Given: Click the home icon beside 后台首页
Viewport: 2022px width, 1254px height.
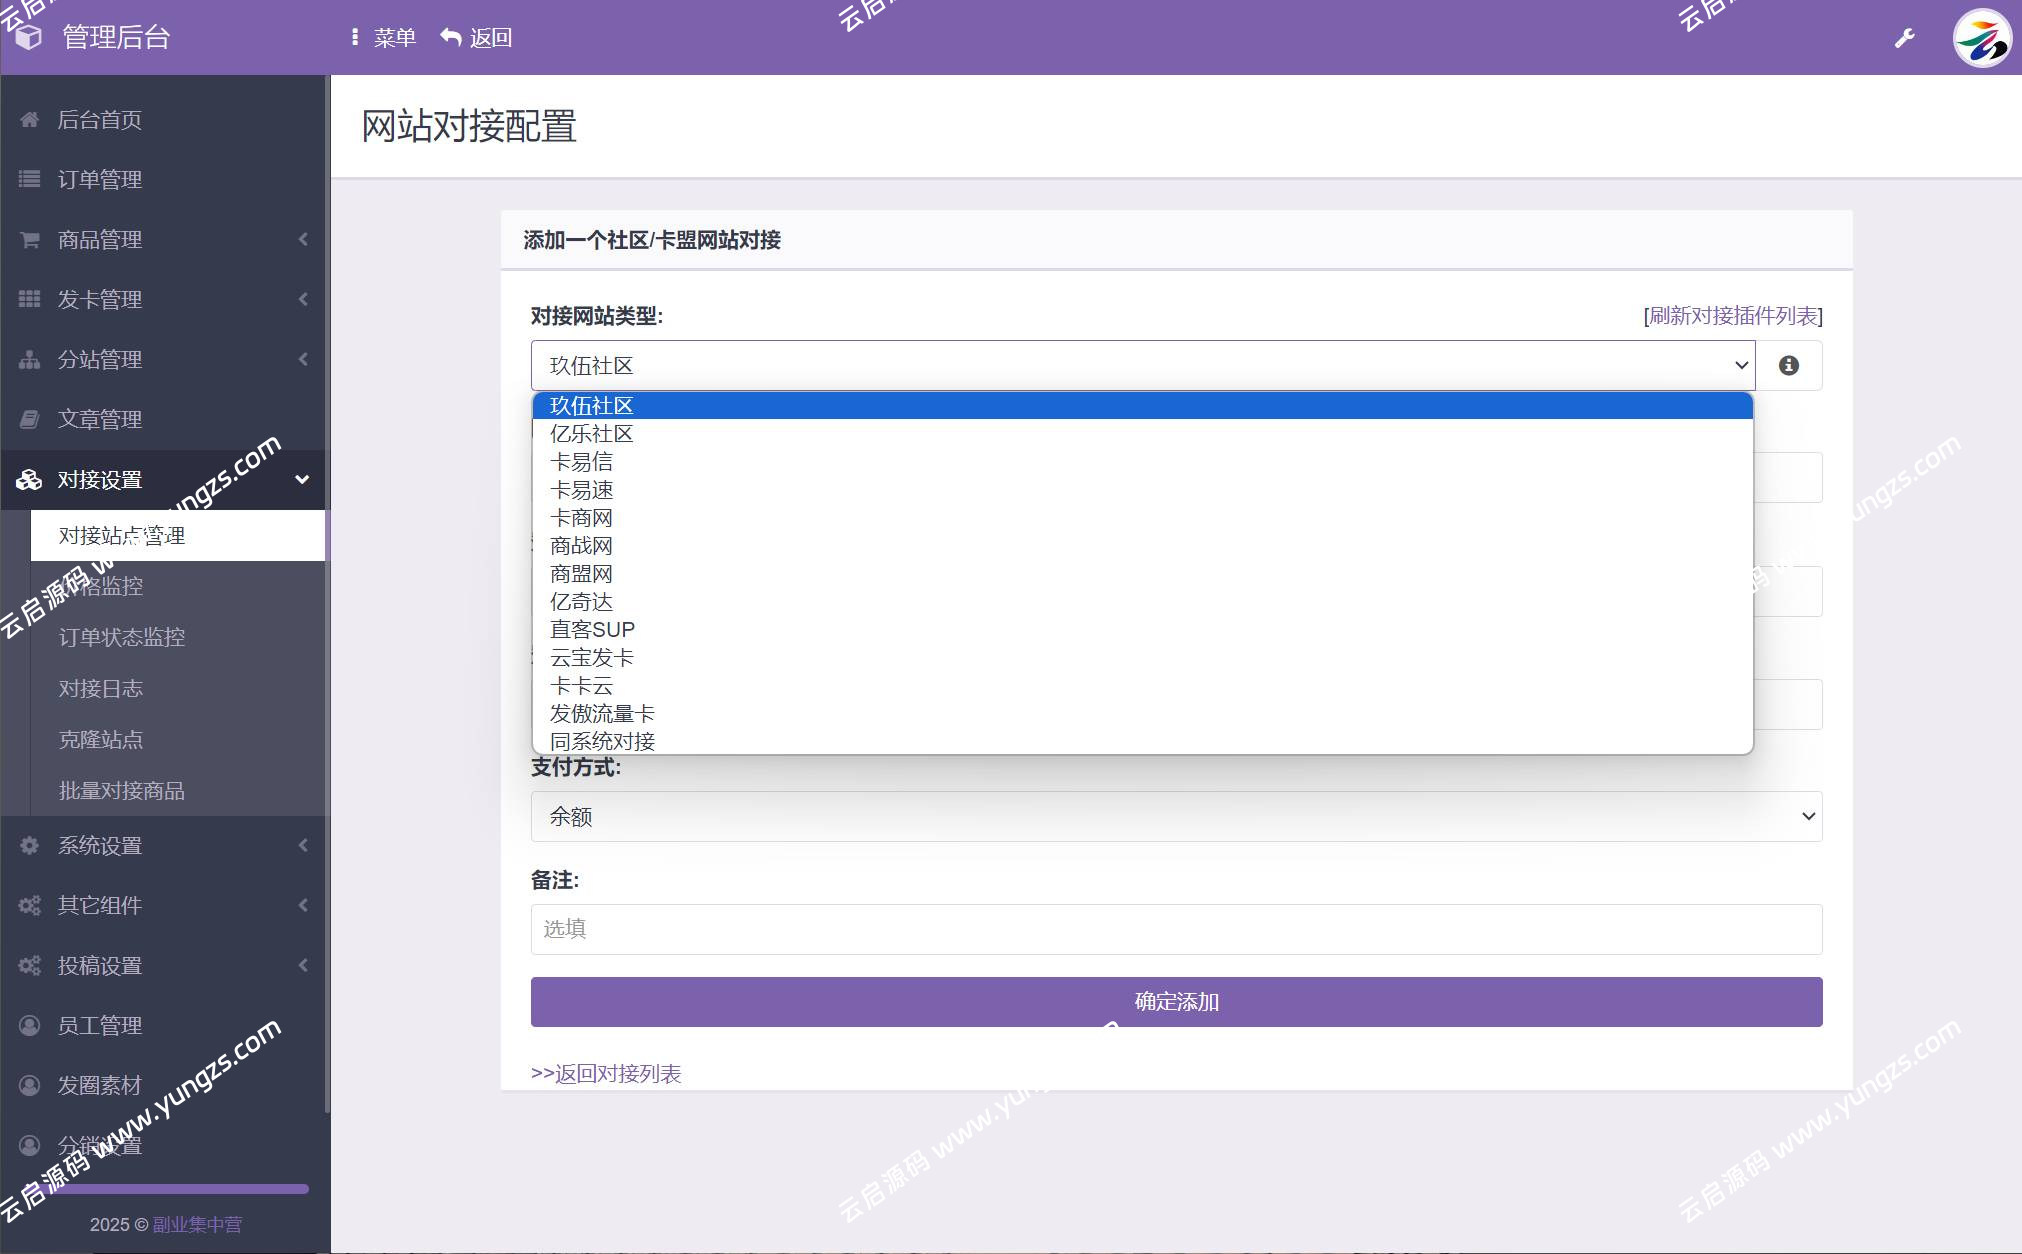Looking at the screenshot, I should 29,119.
